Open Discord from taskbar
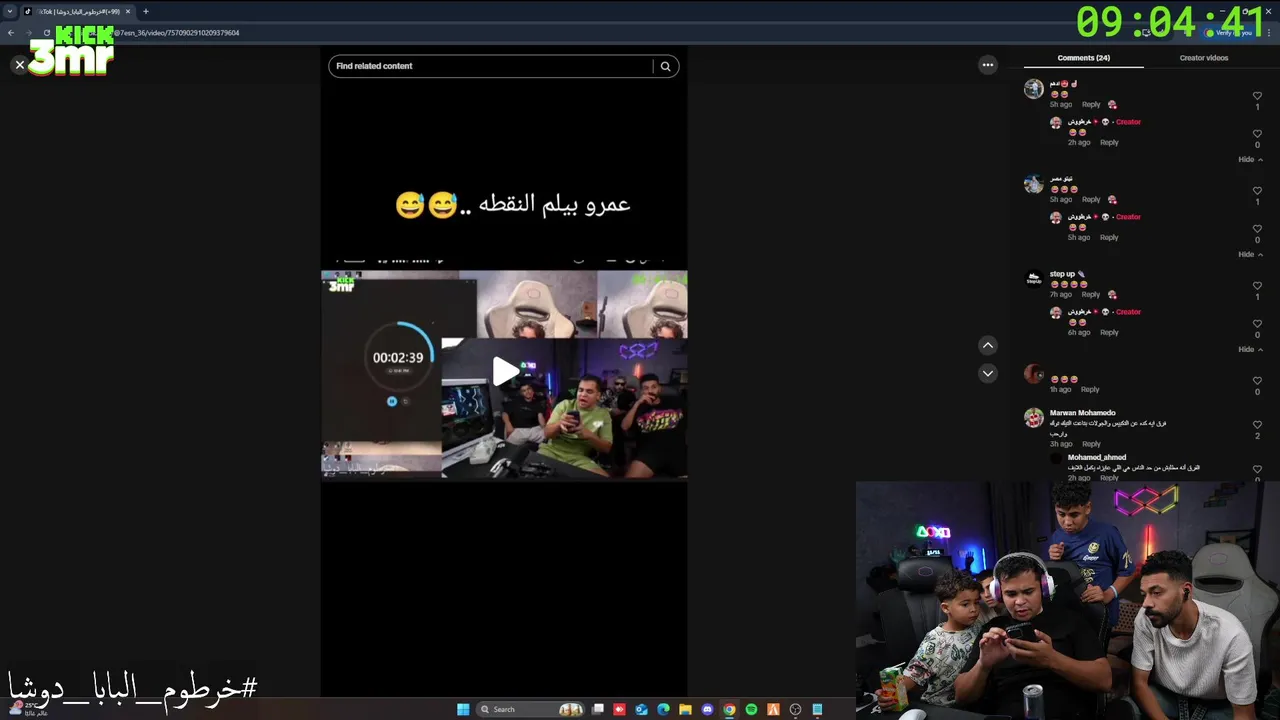Image resolution: width=1280 pixels, height=720 pixels. [x=707, y=710]
